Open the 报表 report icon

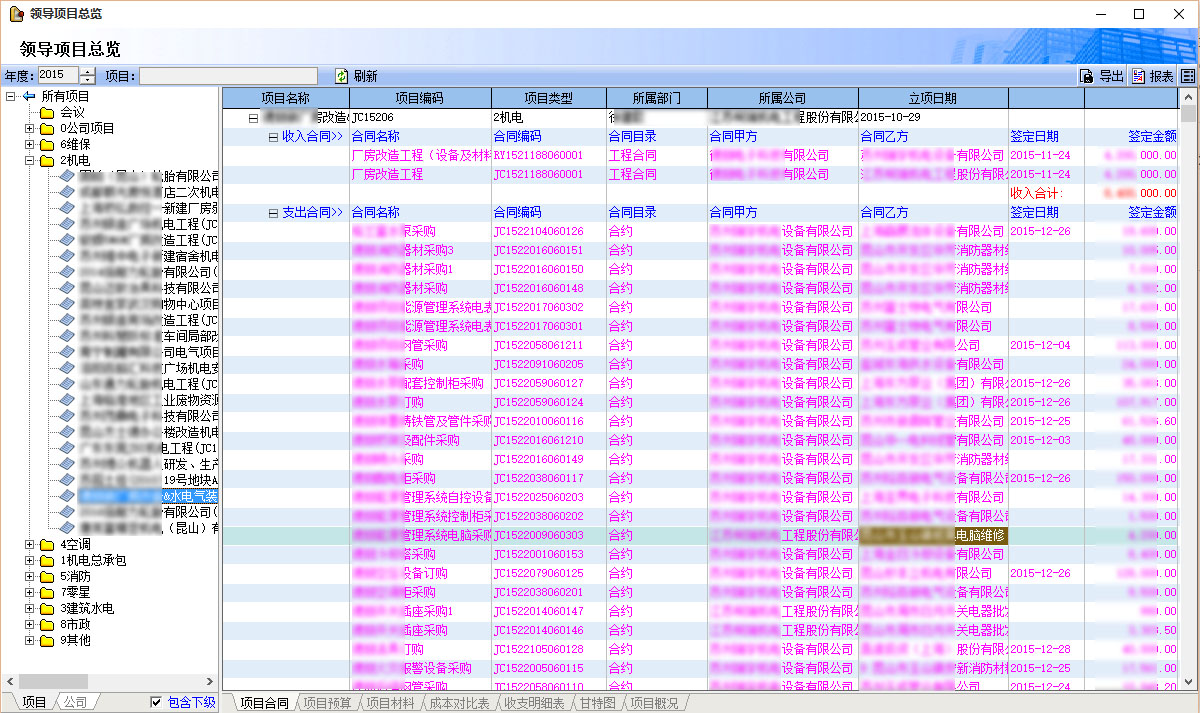(1139, 76)
